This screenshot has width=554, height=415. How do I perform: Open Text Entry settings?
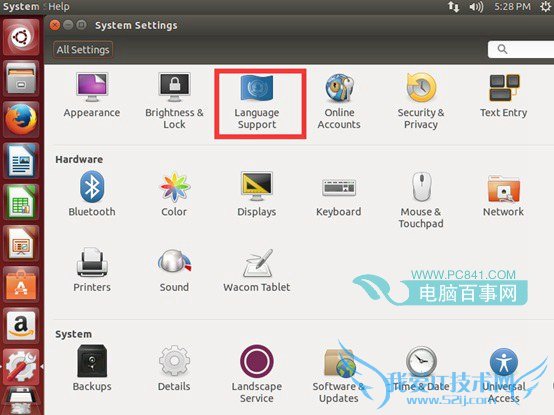tap(503, 95)
